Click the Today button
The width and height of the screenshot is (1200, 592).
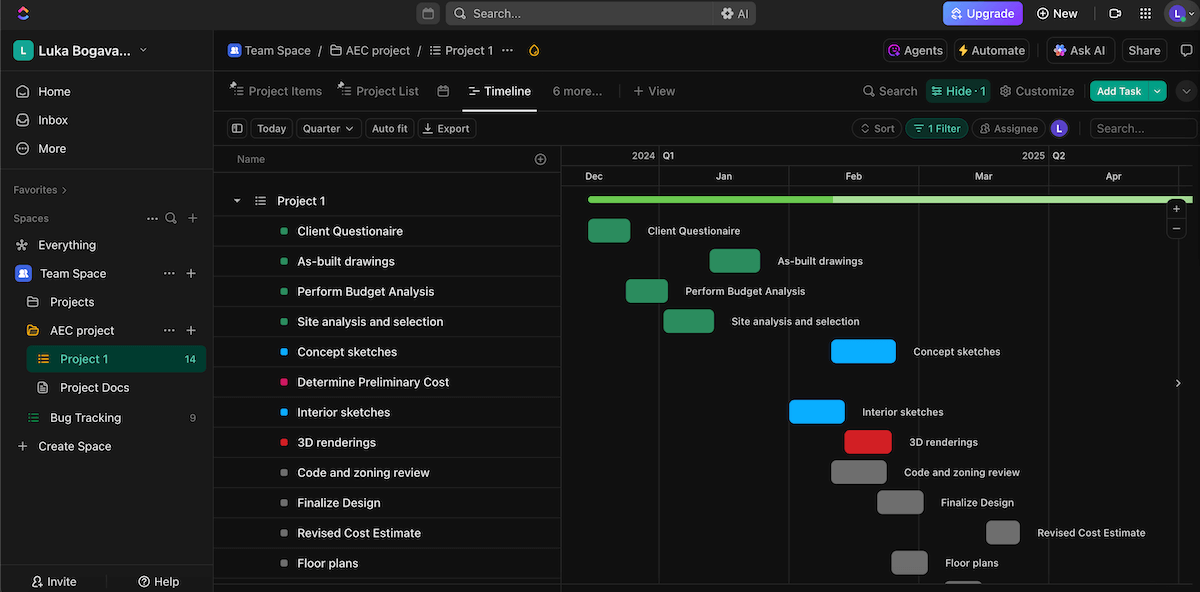coord(271,128)
